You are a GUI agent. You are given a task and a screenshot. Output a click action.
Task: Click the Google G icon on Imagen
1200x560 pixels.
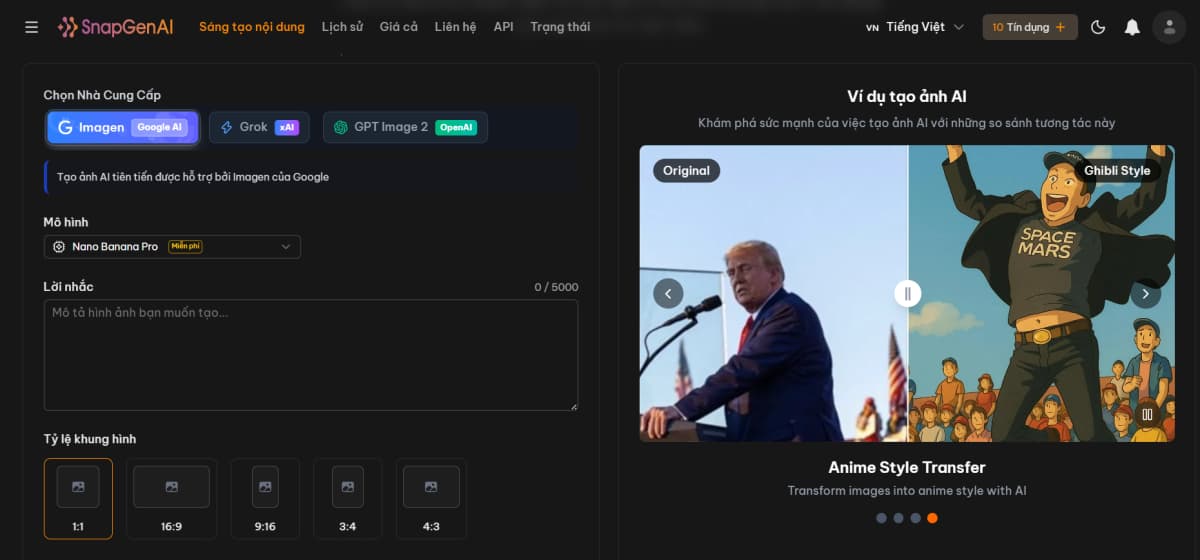tap(65, 127)
